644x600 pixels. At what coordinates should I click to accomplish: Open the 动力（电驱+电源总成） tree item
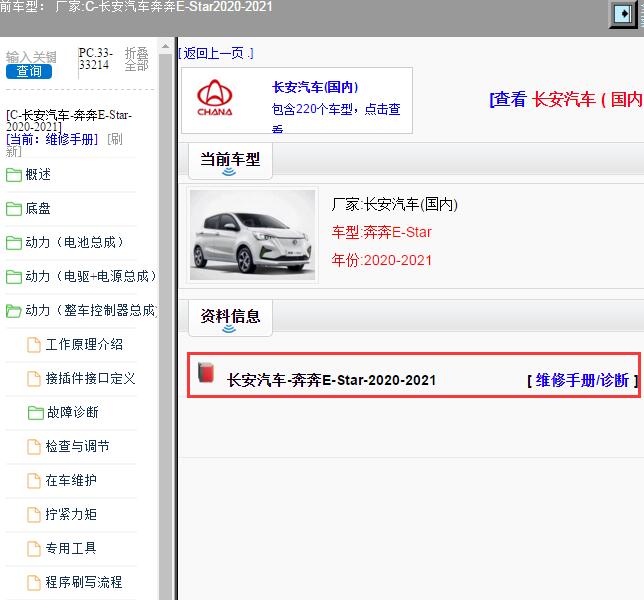(x=91, y=276)
